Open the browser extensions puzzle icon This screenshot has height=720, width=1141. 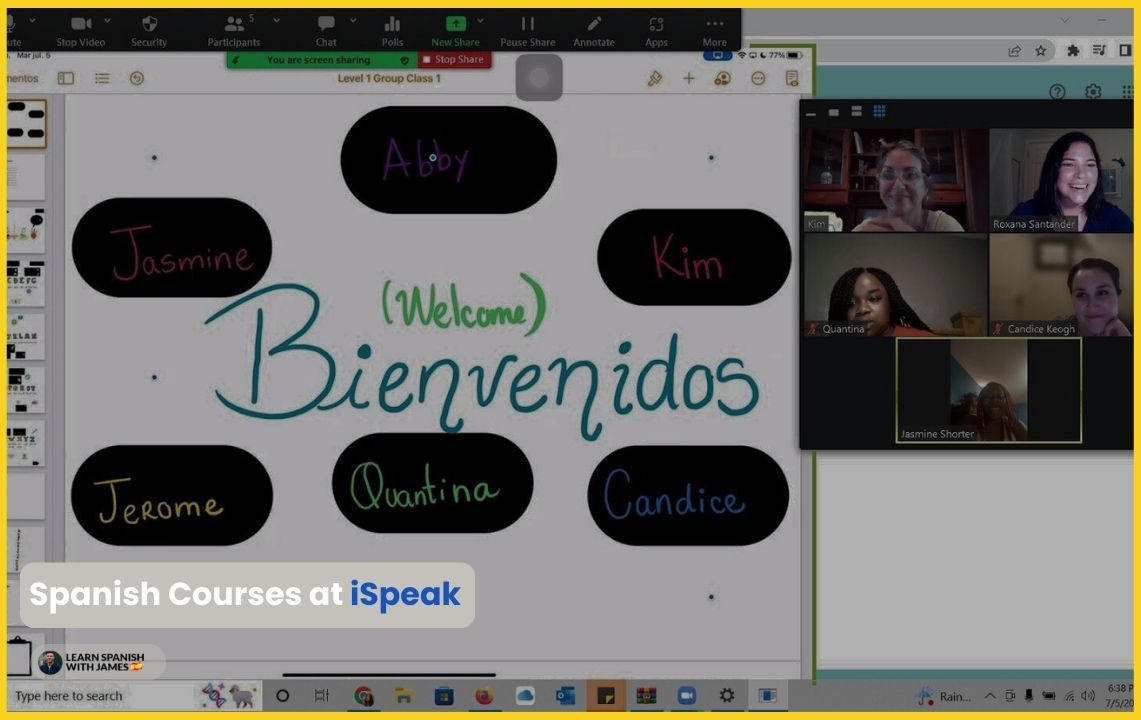tap(1073, 51)
